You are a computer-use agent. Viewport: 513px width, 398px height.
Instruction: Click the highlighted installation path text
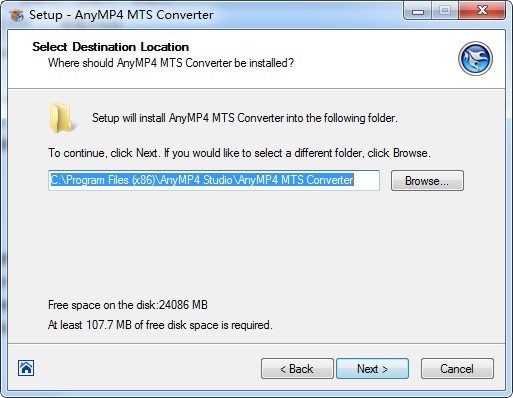coord(202,180)
